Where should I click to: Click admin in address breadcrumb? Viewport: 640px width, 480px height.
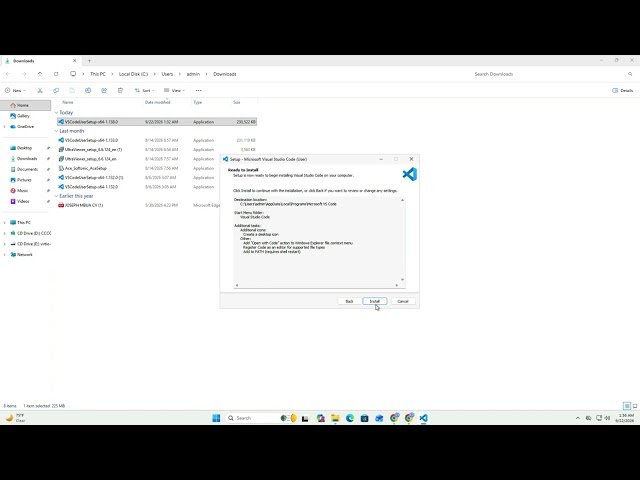pyautogui.click(x=193, y=74)
